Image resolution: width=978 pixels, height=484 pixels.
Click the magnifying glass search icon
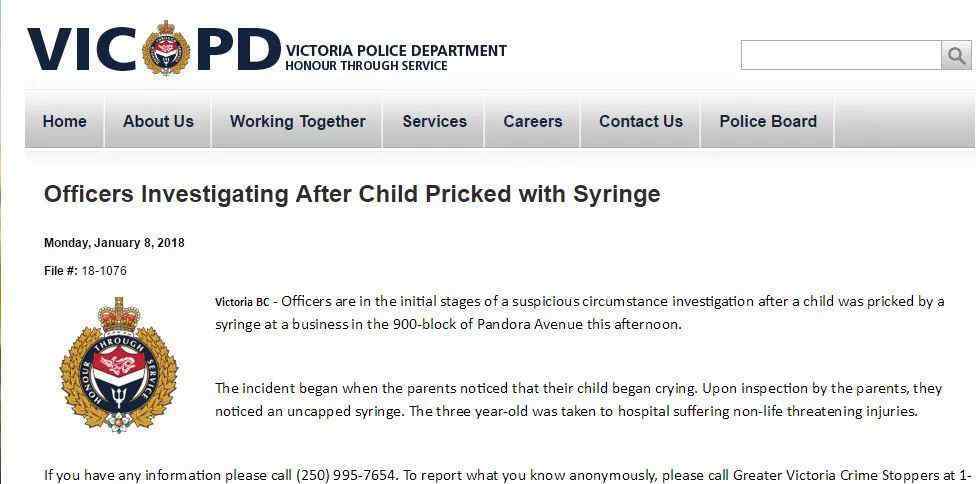[956, 56]
